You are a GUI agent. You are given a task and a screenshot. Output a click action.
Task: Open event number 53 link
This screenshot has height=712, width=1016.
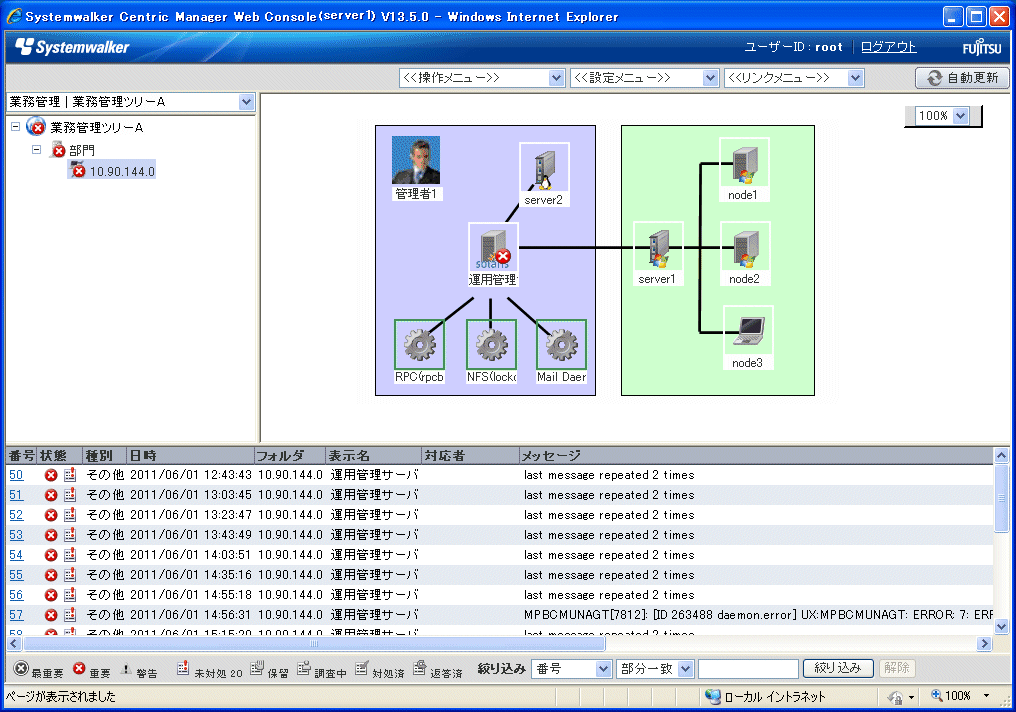tap(16, 535)
